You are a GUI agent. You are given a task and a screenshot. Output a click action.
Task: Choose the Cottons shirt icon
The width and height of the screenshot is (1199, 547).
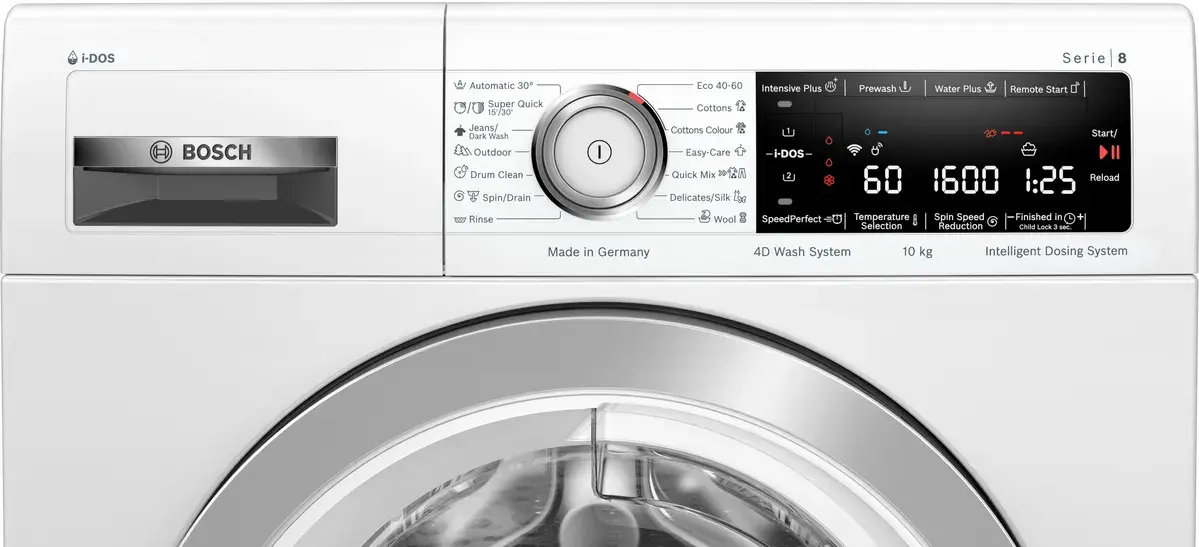coord(740,106)
